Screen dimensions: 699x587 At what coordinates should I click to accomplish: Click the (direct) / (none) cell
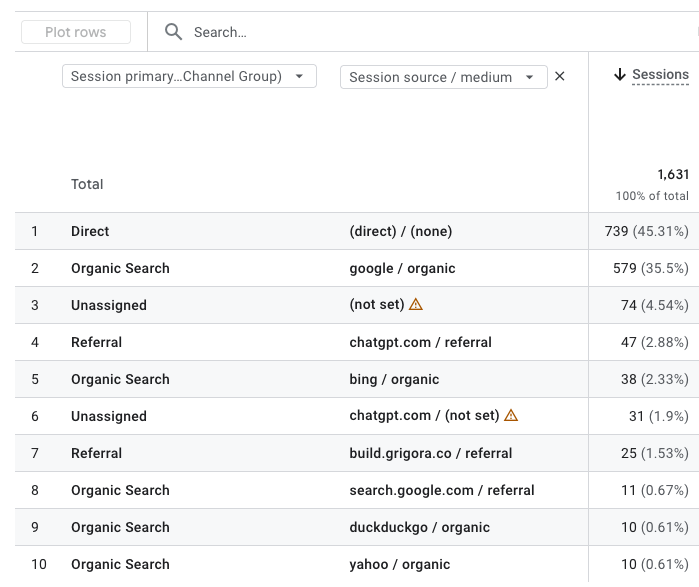[x=401, y=231]
